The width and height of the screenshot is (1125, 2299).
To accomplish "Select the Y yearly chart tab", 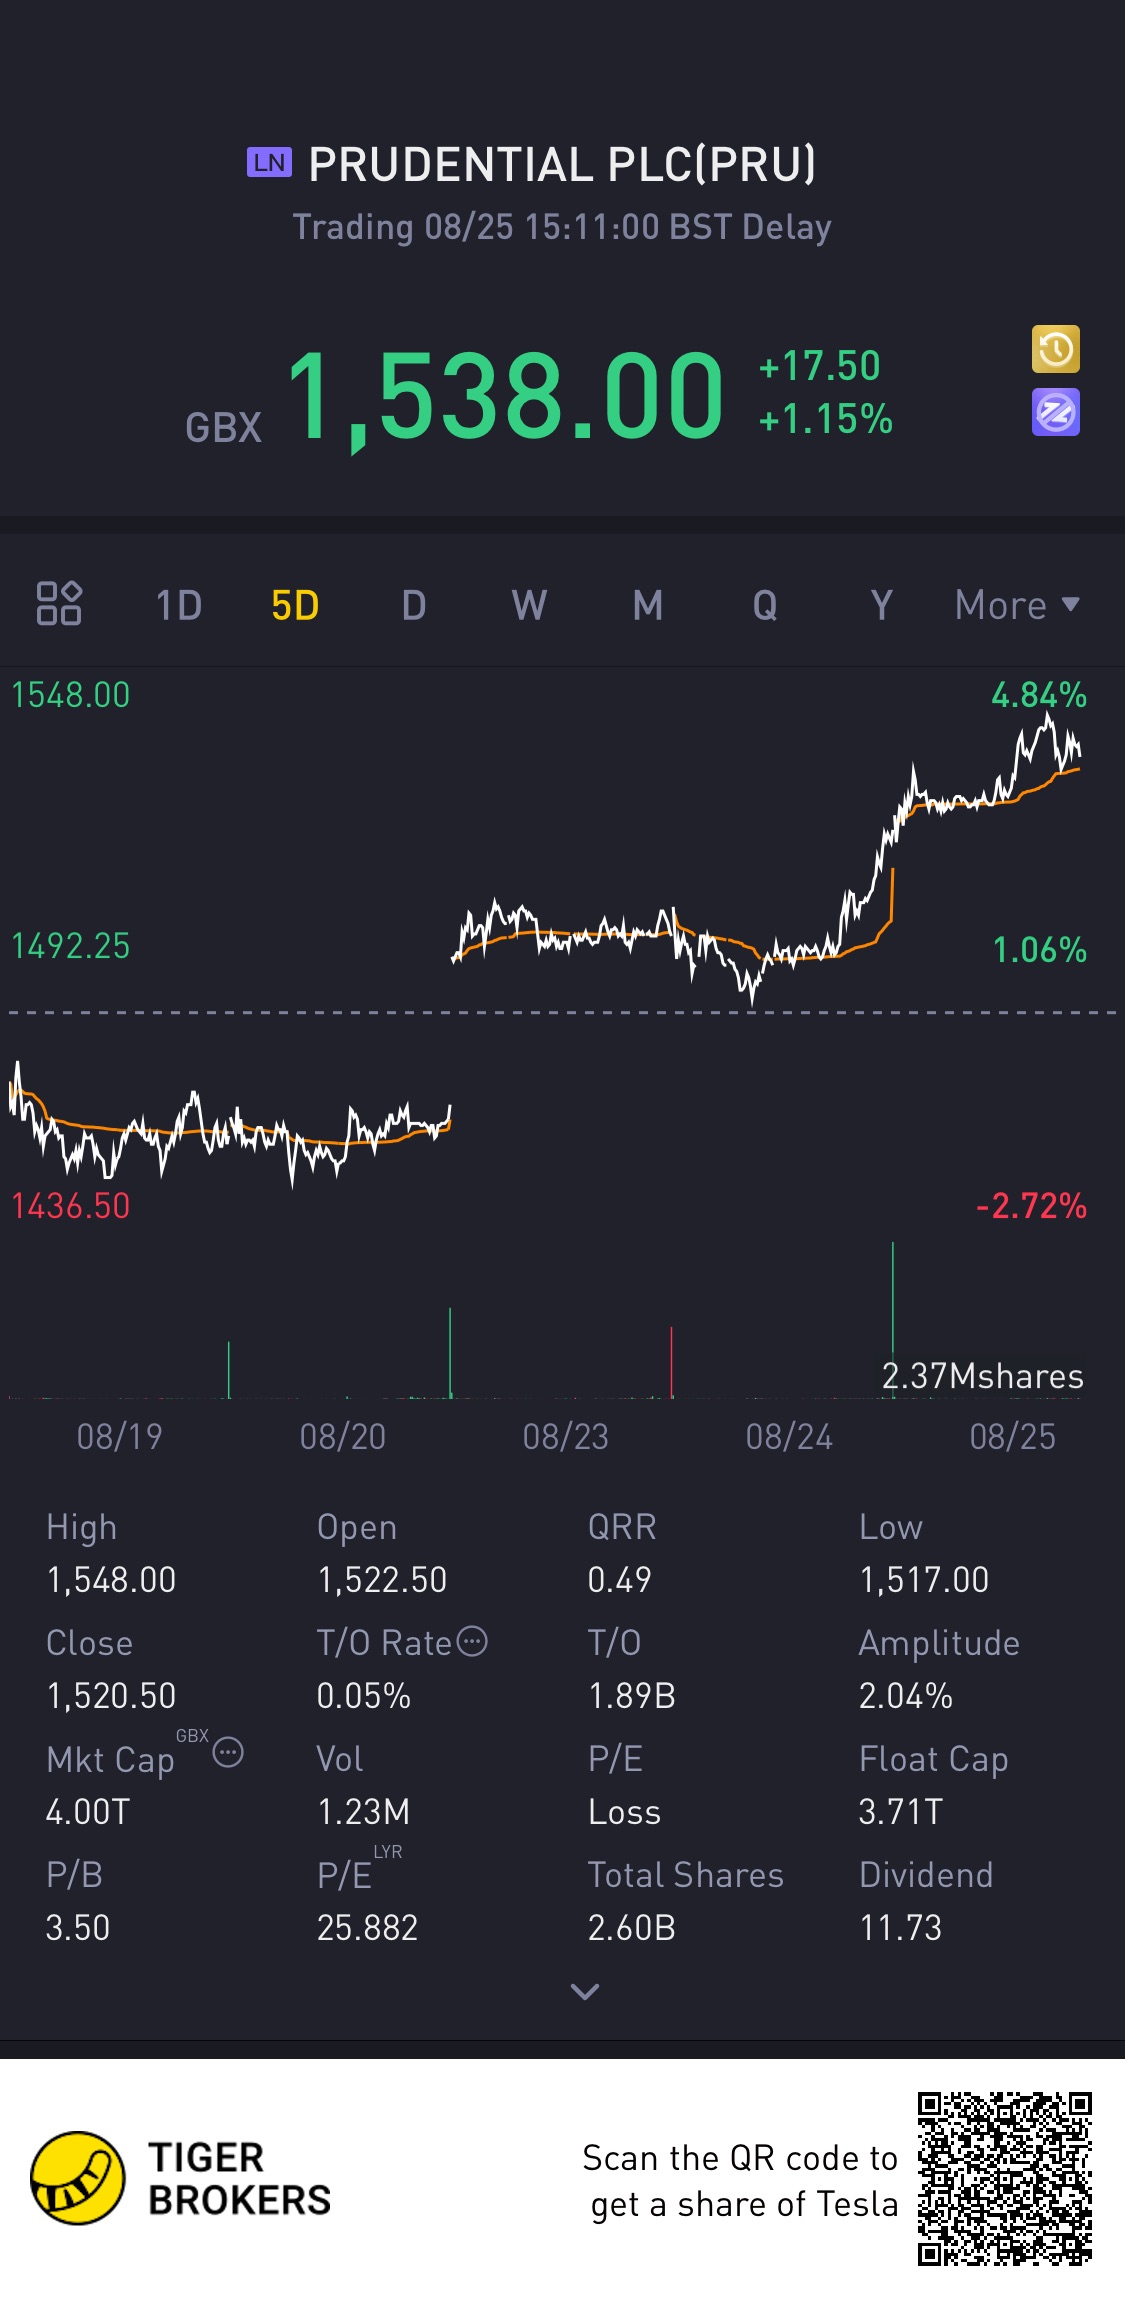I will [x=881, y=605].
